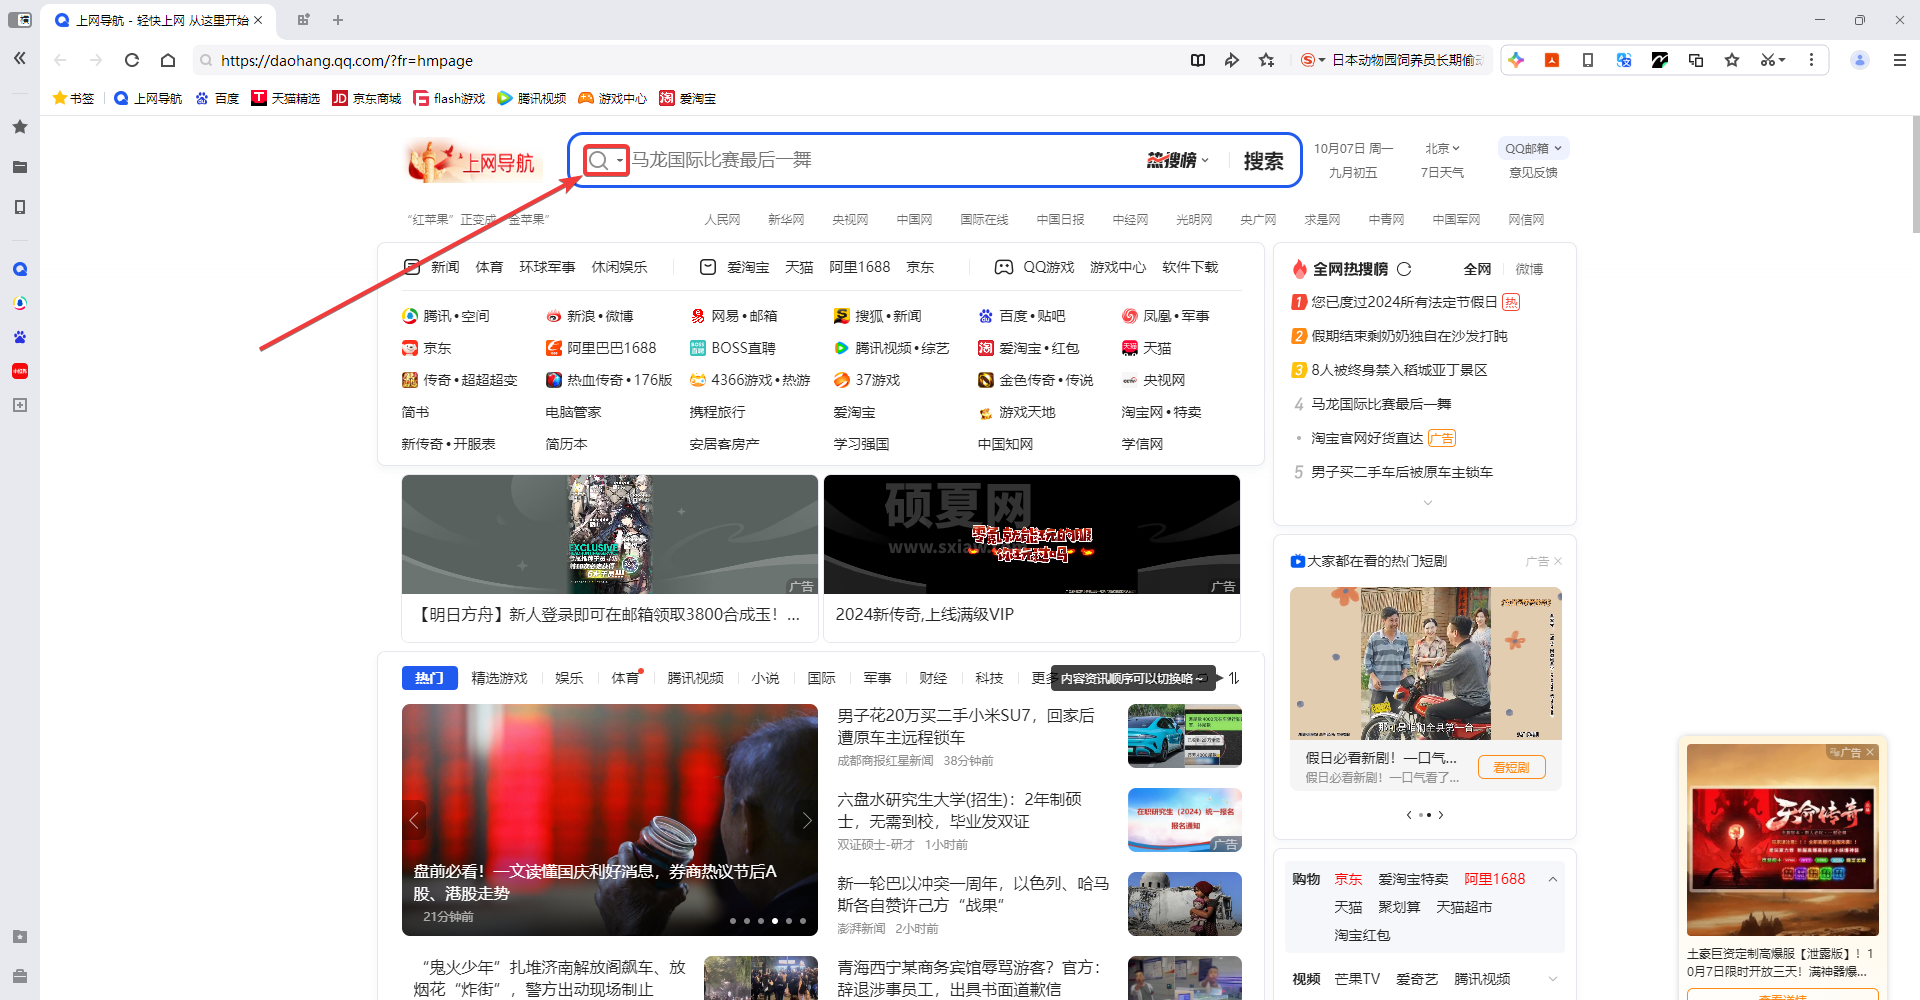Open sidebar favorites star icon
The height and width of the screenshot is (1000, 1920).
[20, 127]
